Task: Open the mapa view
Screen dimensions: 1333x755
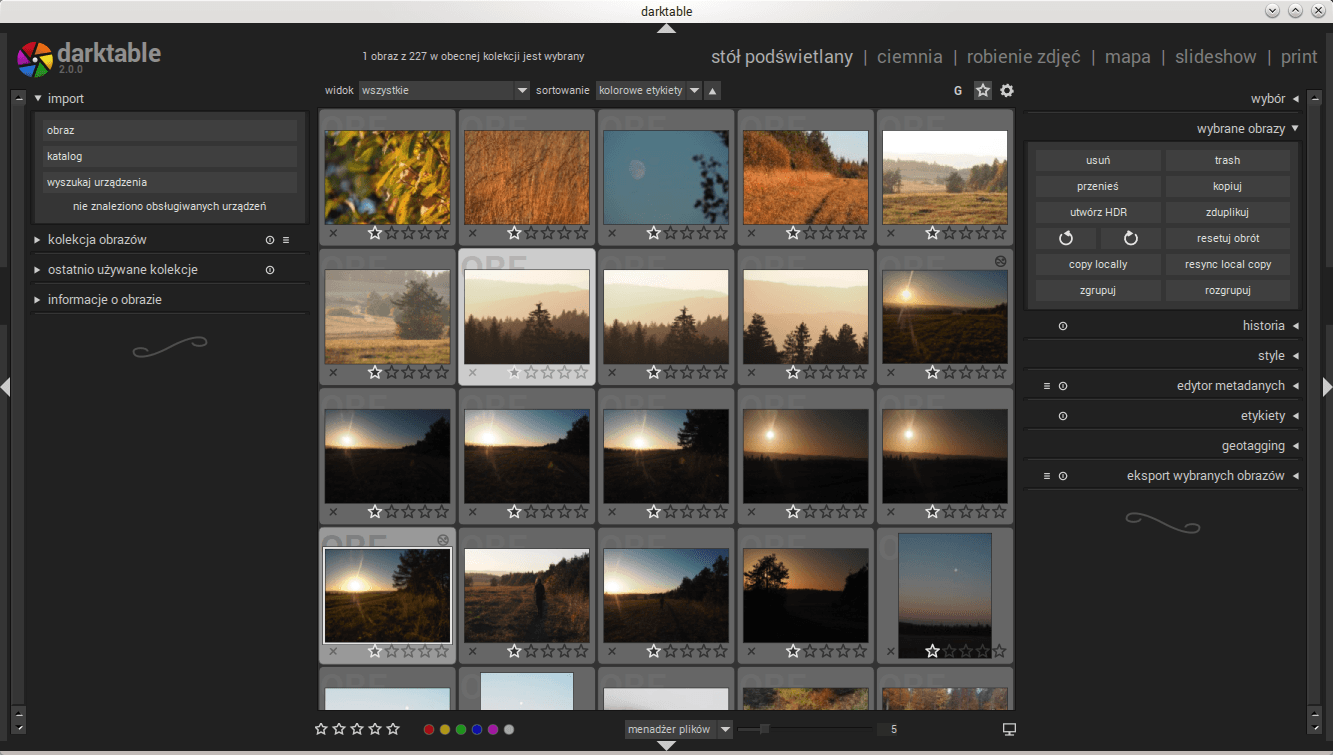Action: click(1128, 57)
